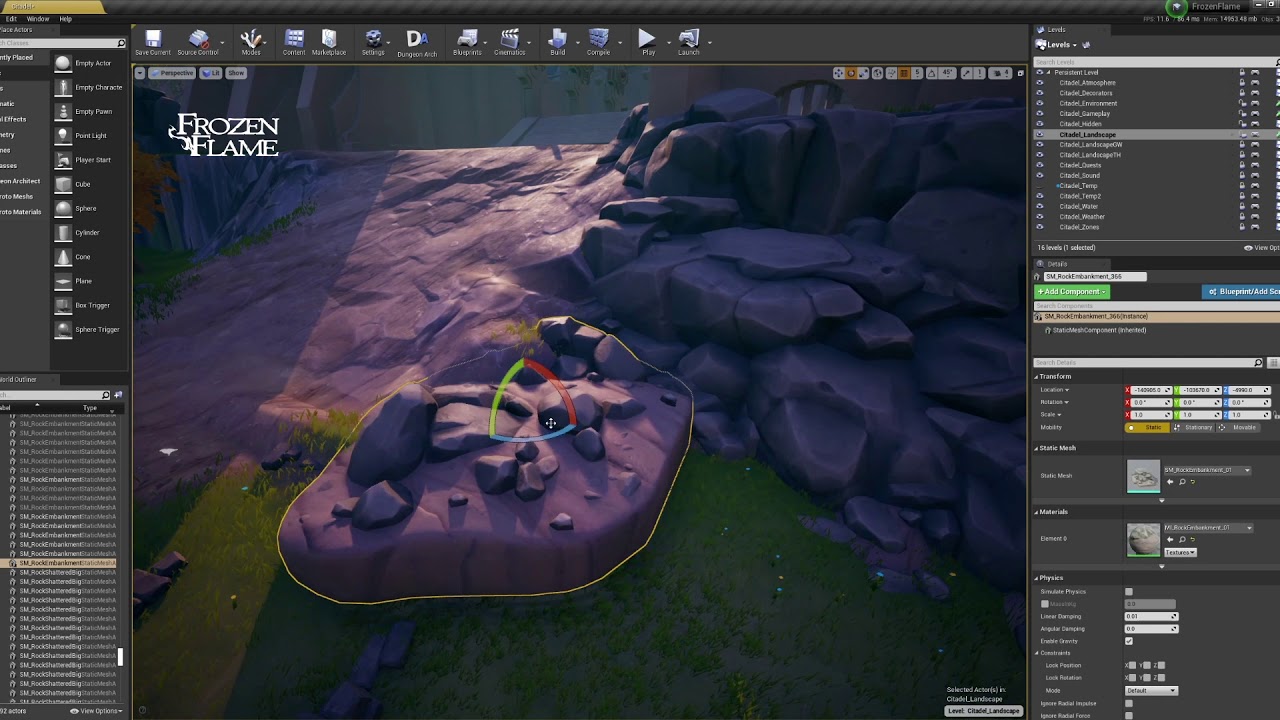Select the Box Trigger placement item
This screenshot has height=720, width=1280.
[x=89, y=305]
